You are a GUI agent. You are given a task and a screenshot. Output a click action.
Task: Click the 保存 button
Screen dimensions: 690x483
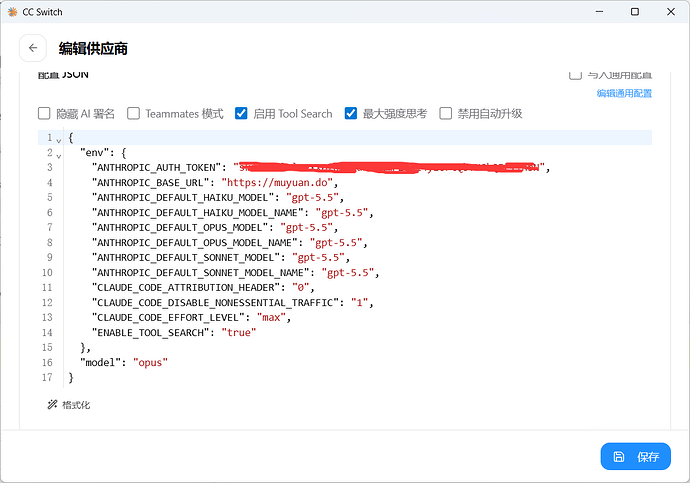[635, 457]
